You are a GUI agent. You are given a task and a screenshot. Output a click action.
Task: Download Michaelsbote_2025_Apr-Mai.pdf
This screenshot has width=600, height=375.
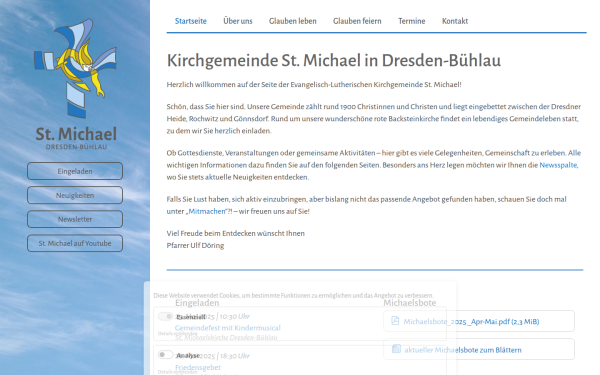tap(471, 321)
